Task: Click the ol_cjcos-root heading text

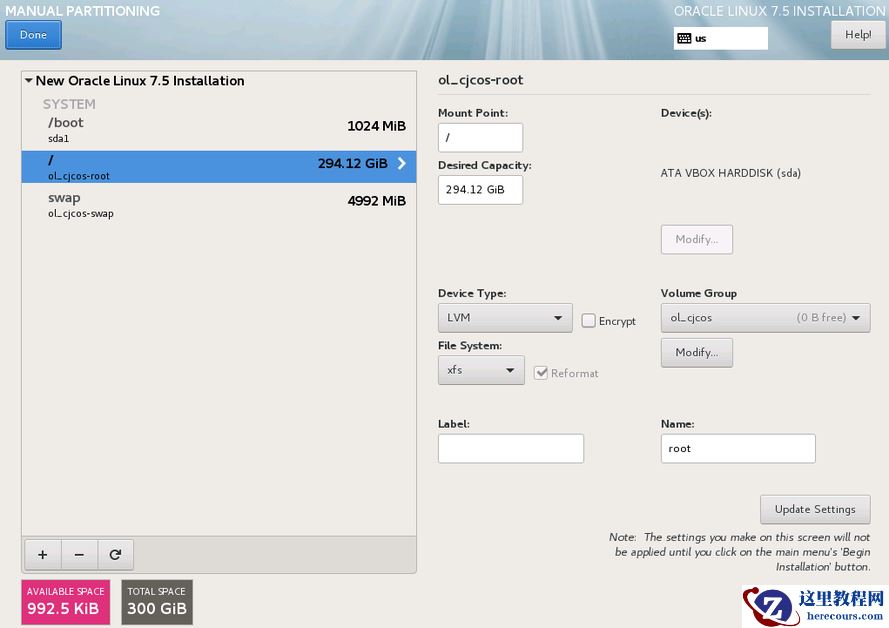Action: click(480, 80)
